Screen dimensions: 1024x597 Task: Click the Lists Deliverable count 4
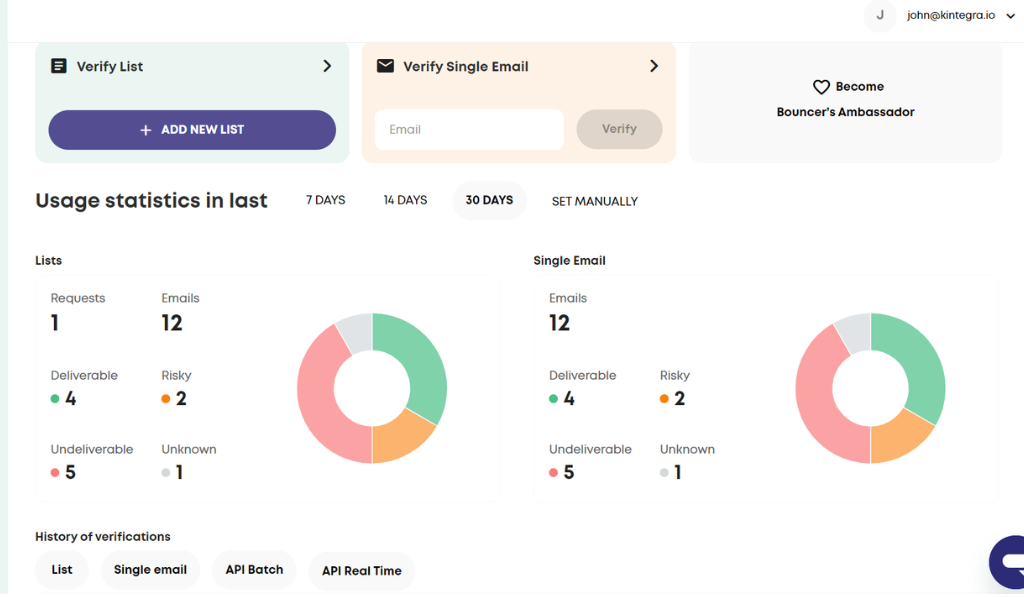pyautogui.click(x=71, y=398)
